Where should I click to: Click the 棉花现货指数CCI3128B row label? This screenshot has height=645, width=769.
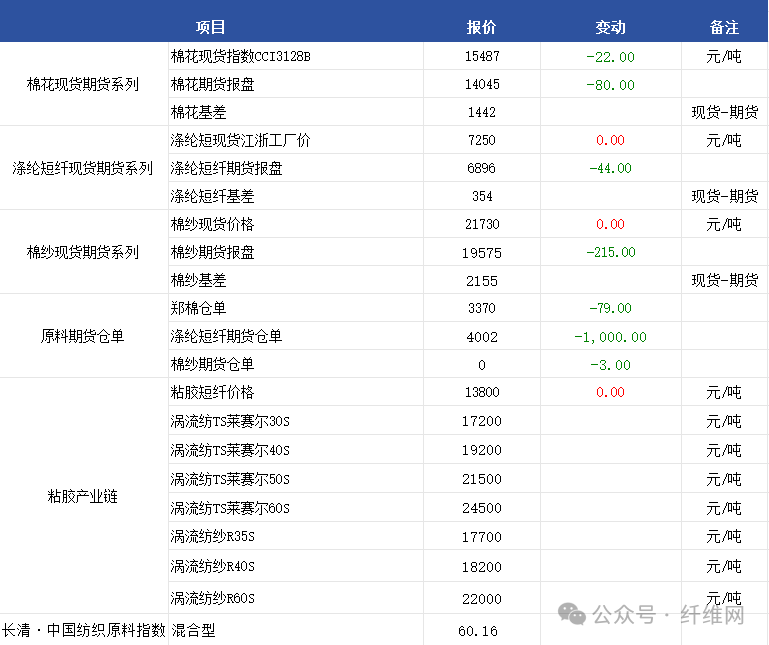(x=241, y=56)
